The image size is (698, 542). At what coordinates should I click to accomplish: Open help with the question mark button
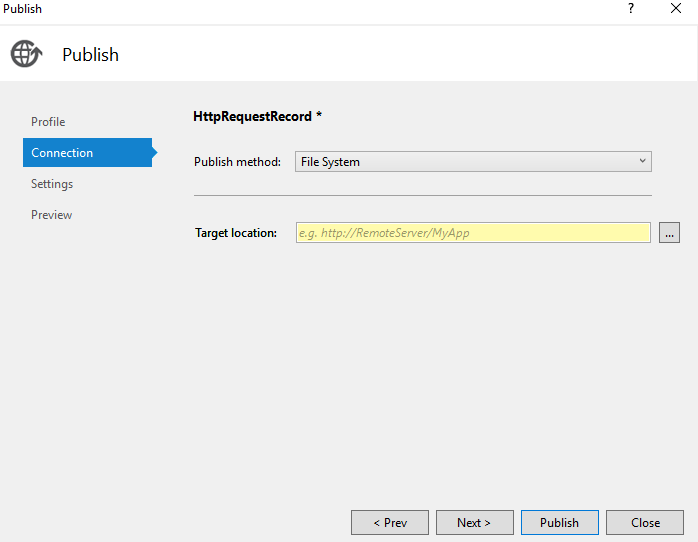631,9
